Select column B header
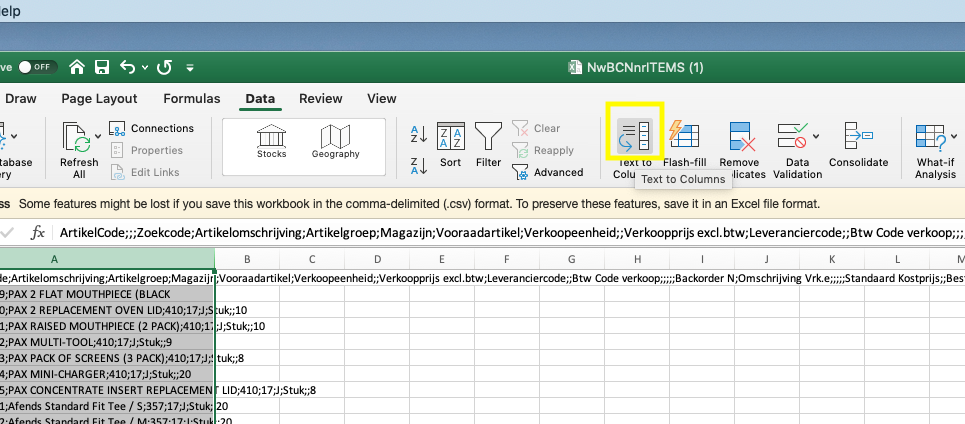965x424 pixels. pos(247,259)
